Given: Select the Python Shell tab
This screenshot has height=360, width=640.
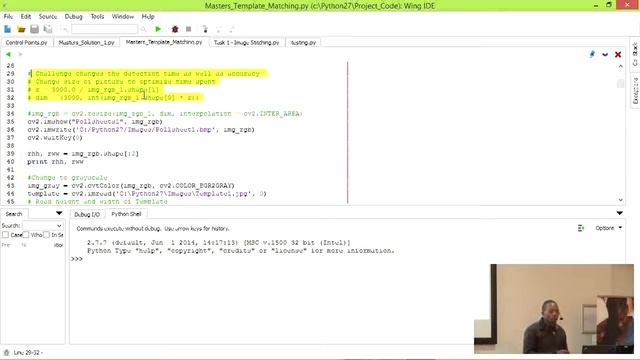Looking at the screenshot, I should click(x=126, y=214).
